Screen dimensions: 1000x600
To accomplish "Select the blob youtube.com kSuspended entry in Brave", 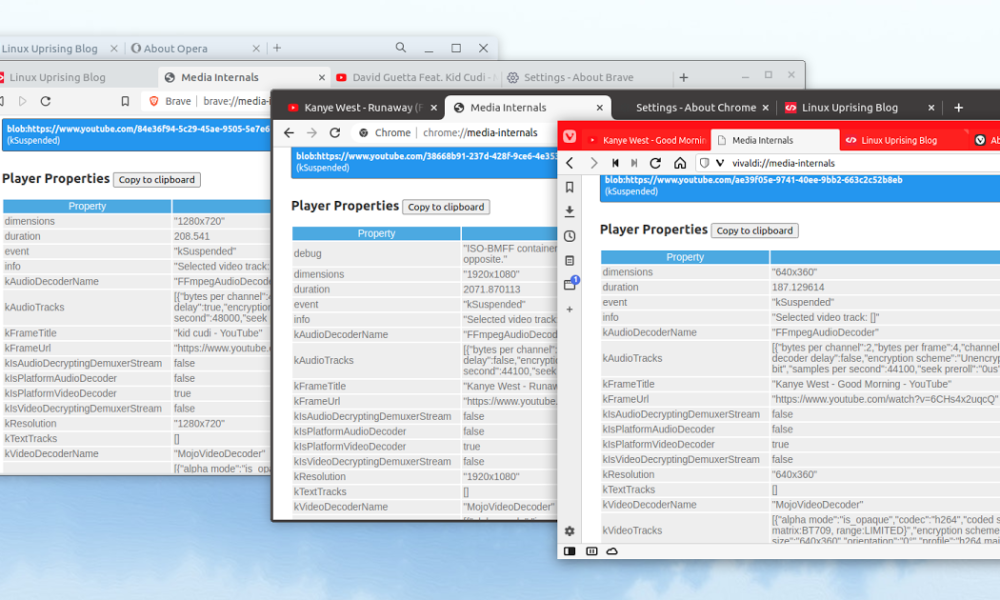I will click(x=136, y=135).
